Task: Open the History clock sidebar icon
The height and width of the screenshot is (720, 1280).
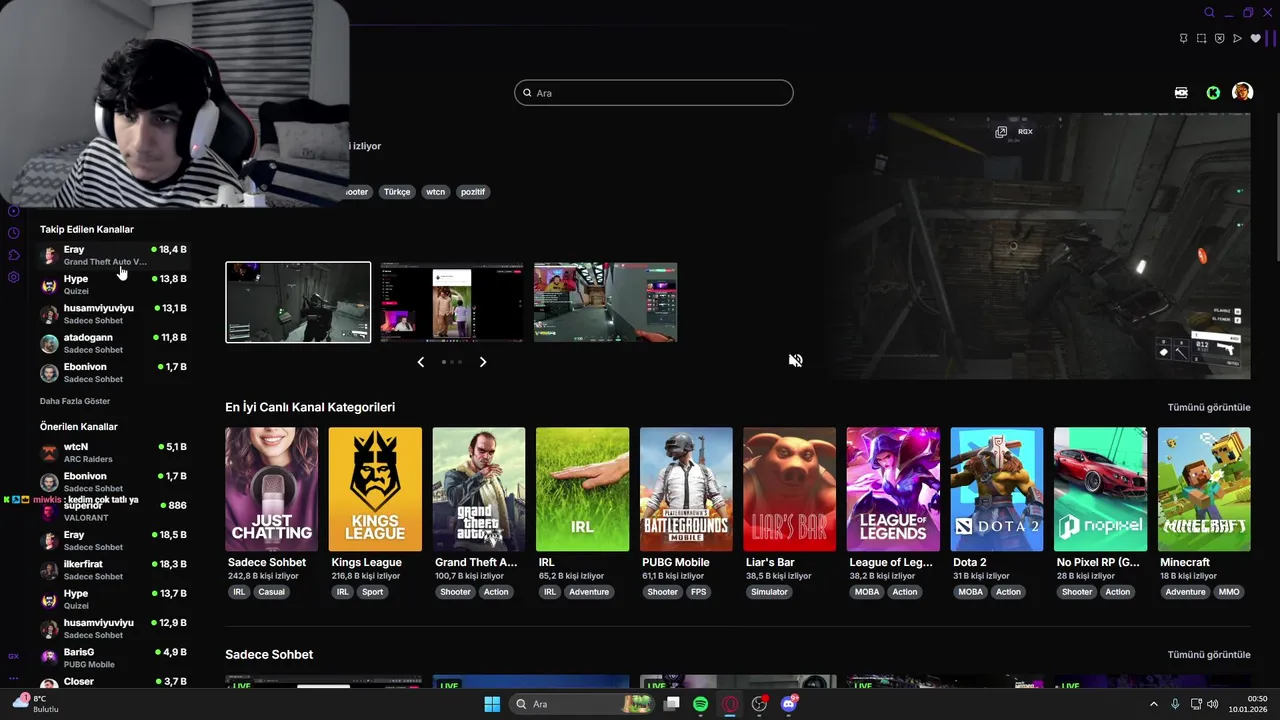Action: (14, 233)
